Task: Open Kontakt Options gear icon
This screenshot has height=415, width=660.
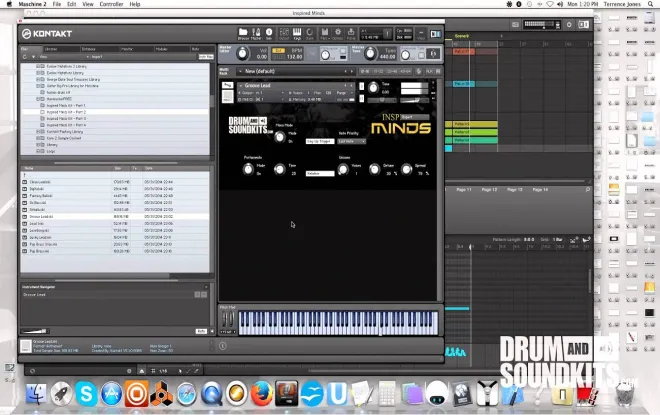Action: pos(338,33)
